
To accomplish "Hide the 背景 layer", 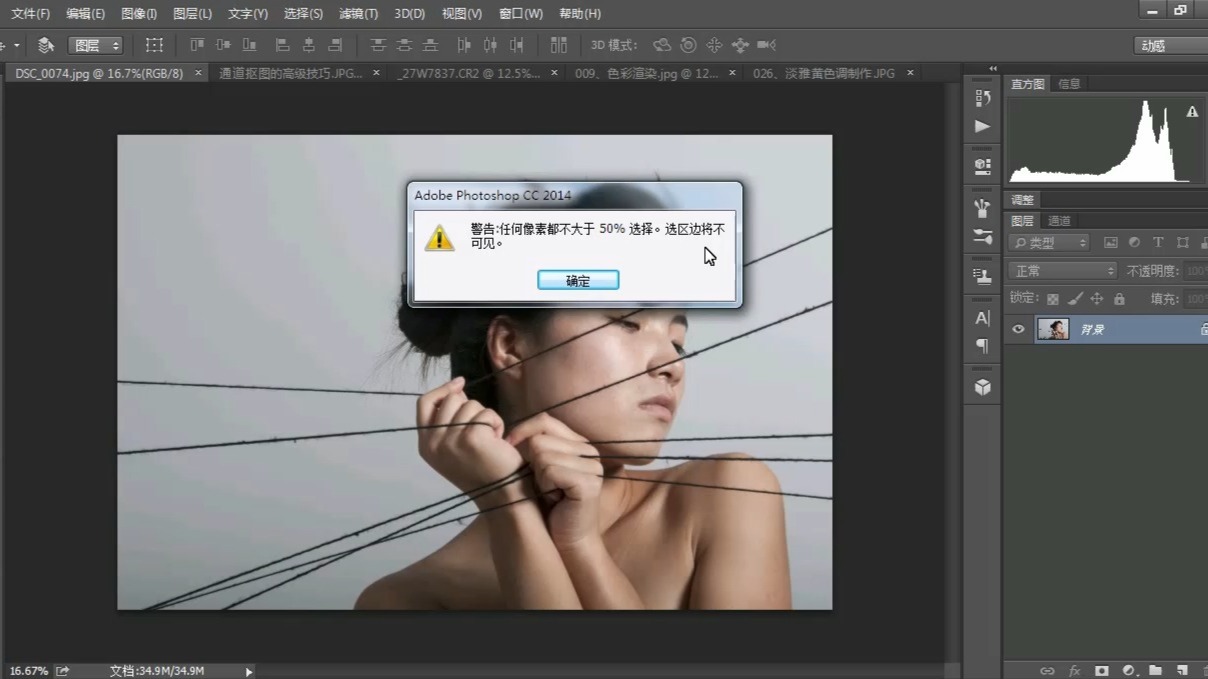I will coord(1018,329).
